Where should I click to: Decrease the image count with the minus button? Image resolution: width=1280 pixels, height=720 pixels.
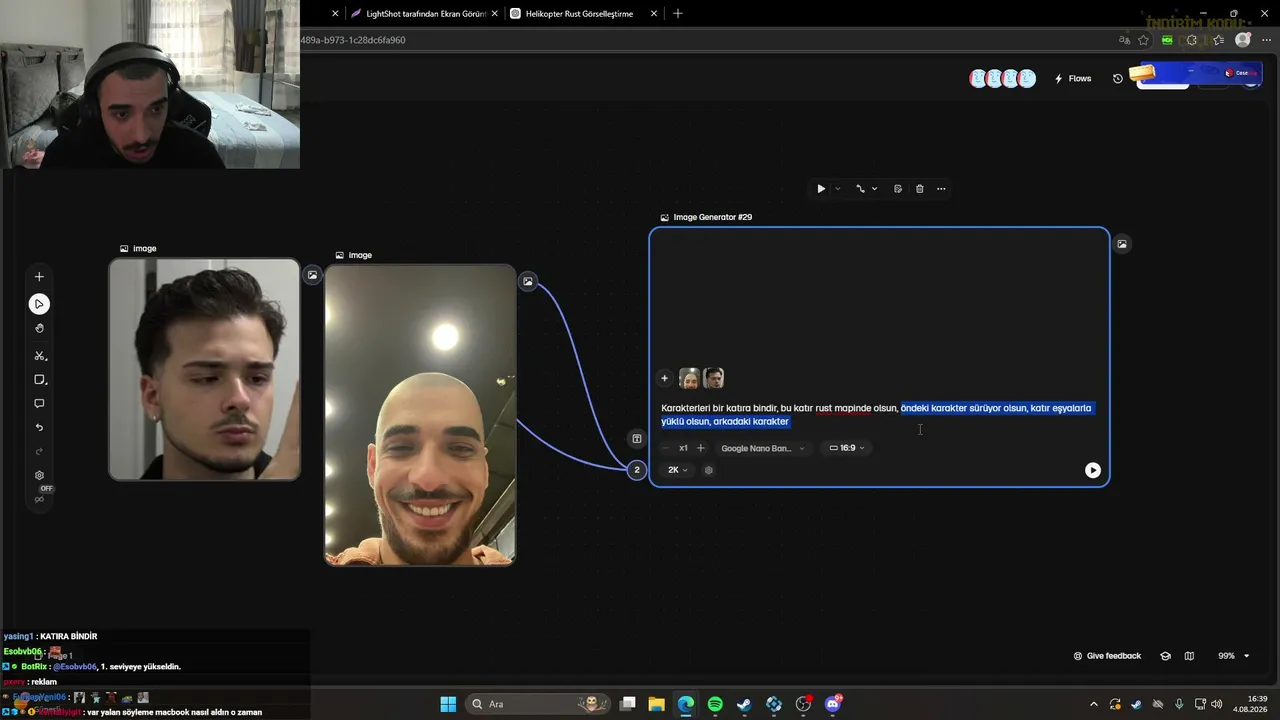pyautogui.click(x=665, y=448)
